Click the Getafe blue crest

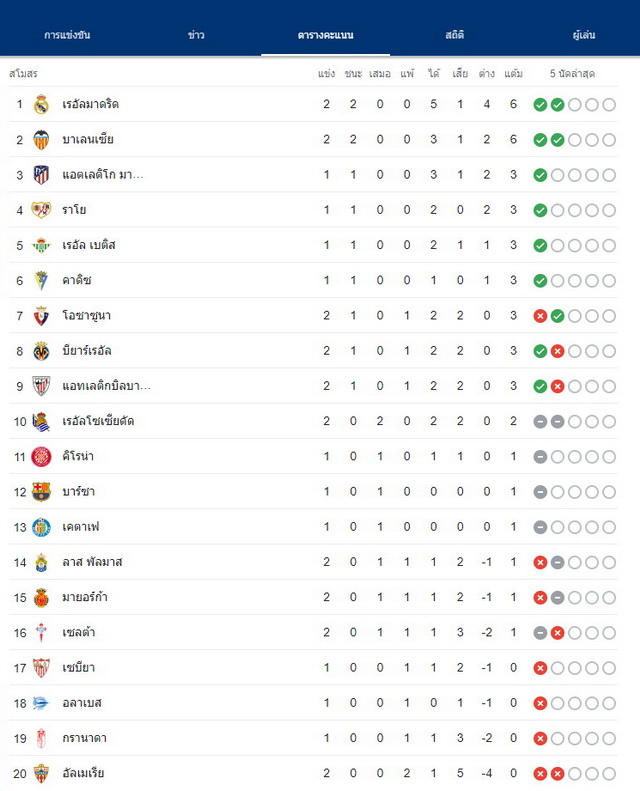point(41,527)
